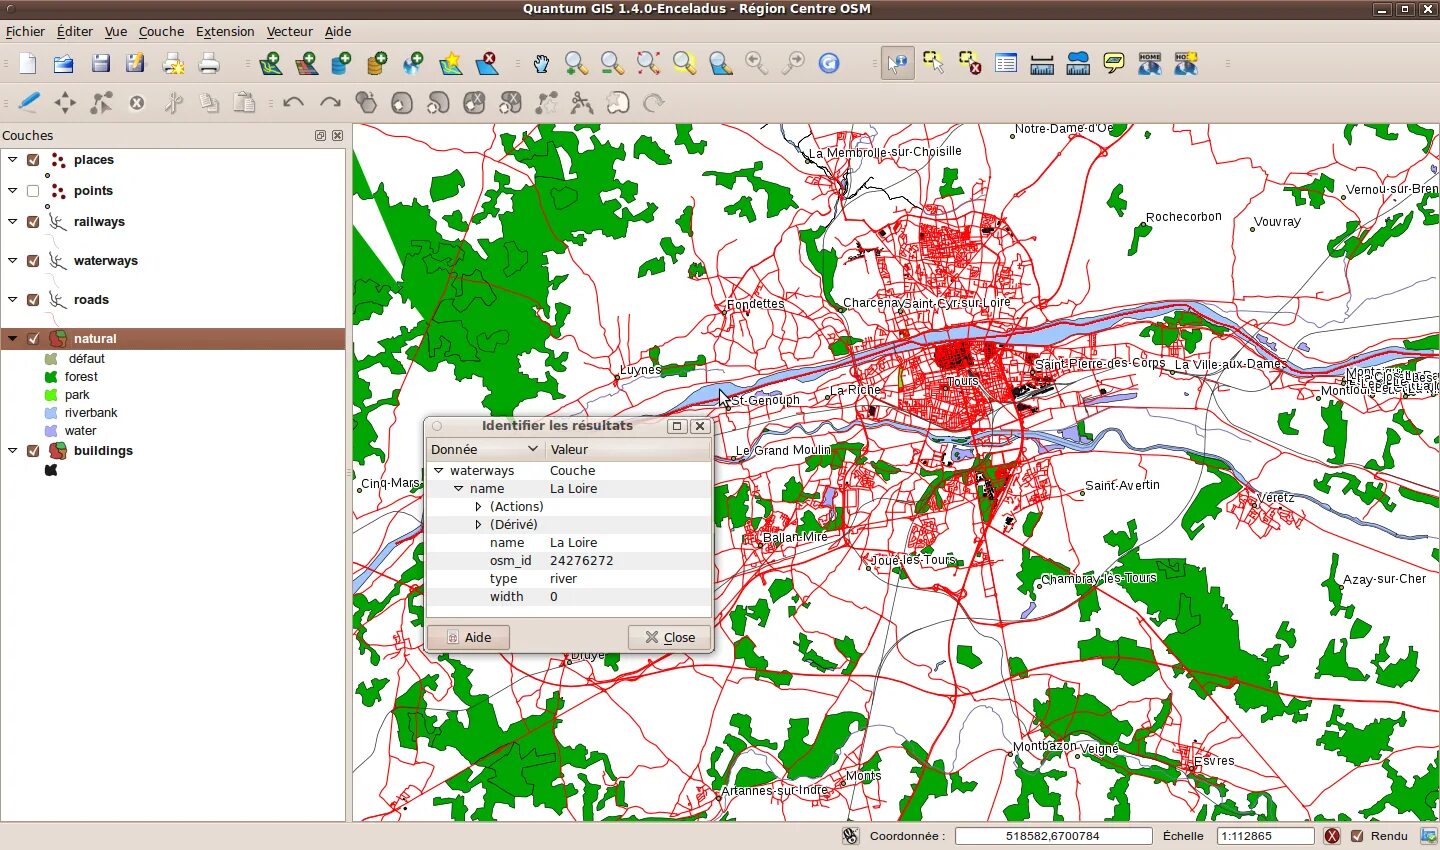1440x850 pixels.
Task: Select the Zoom in tool
Action: [x=576, y=64]
